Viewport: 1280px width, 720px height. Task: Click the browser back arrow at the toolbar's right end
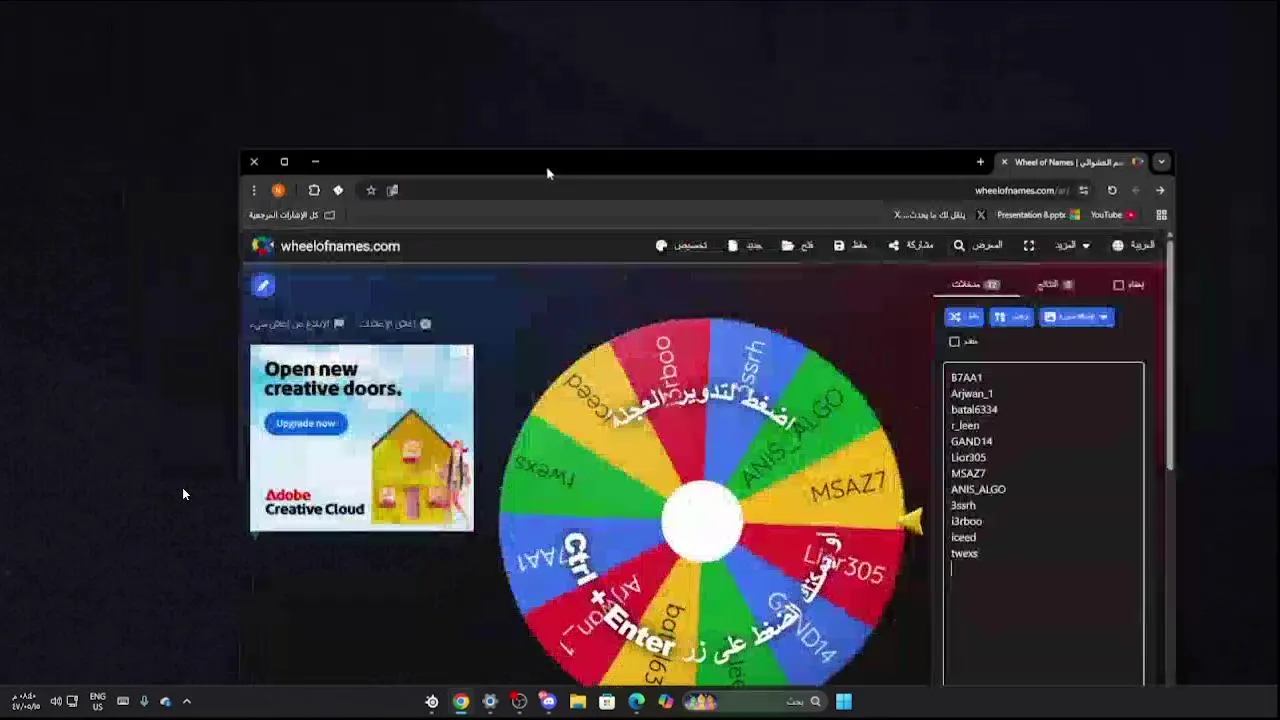[x=1160, y=191]
